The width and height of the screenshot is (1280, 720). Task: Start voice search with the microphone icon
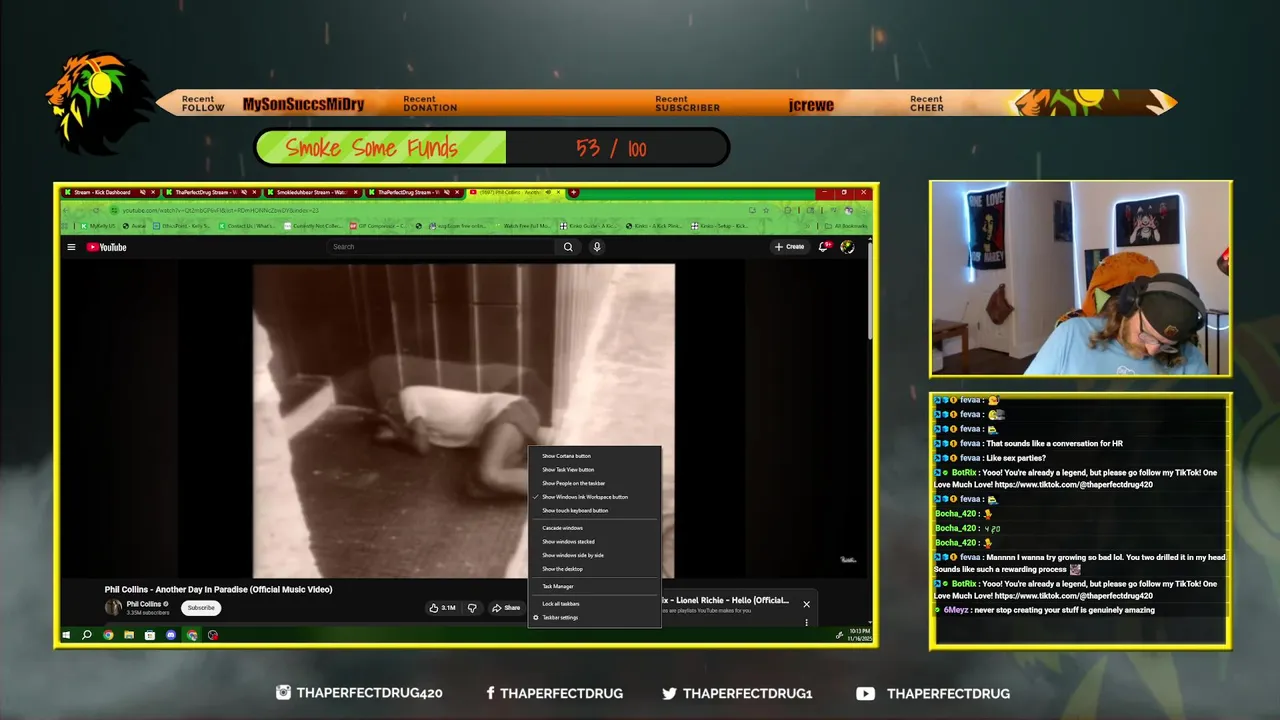pyautogui.click(x=597, y=247)
